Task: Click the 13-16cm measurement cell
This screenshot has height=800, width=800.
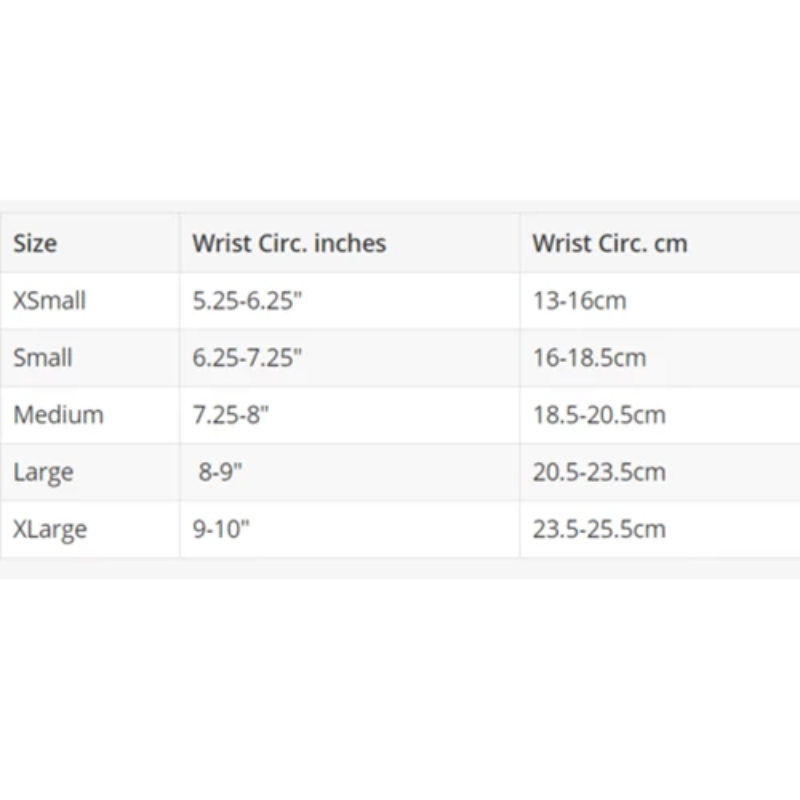Action: tap(579, 300)
